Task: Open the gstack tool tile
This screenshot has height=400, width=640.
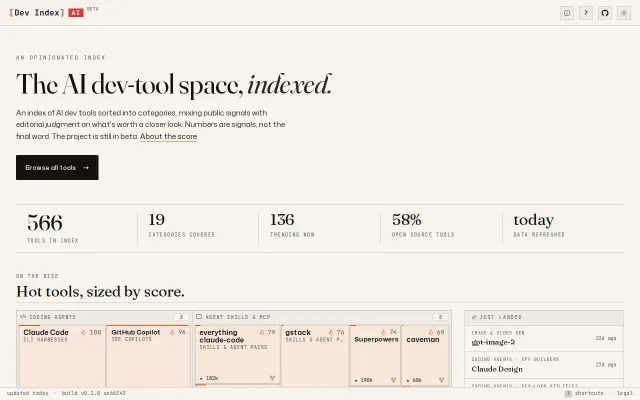Action: (x=315, y=356)
